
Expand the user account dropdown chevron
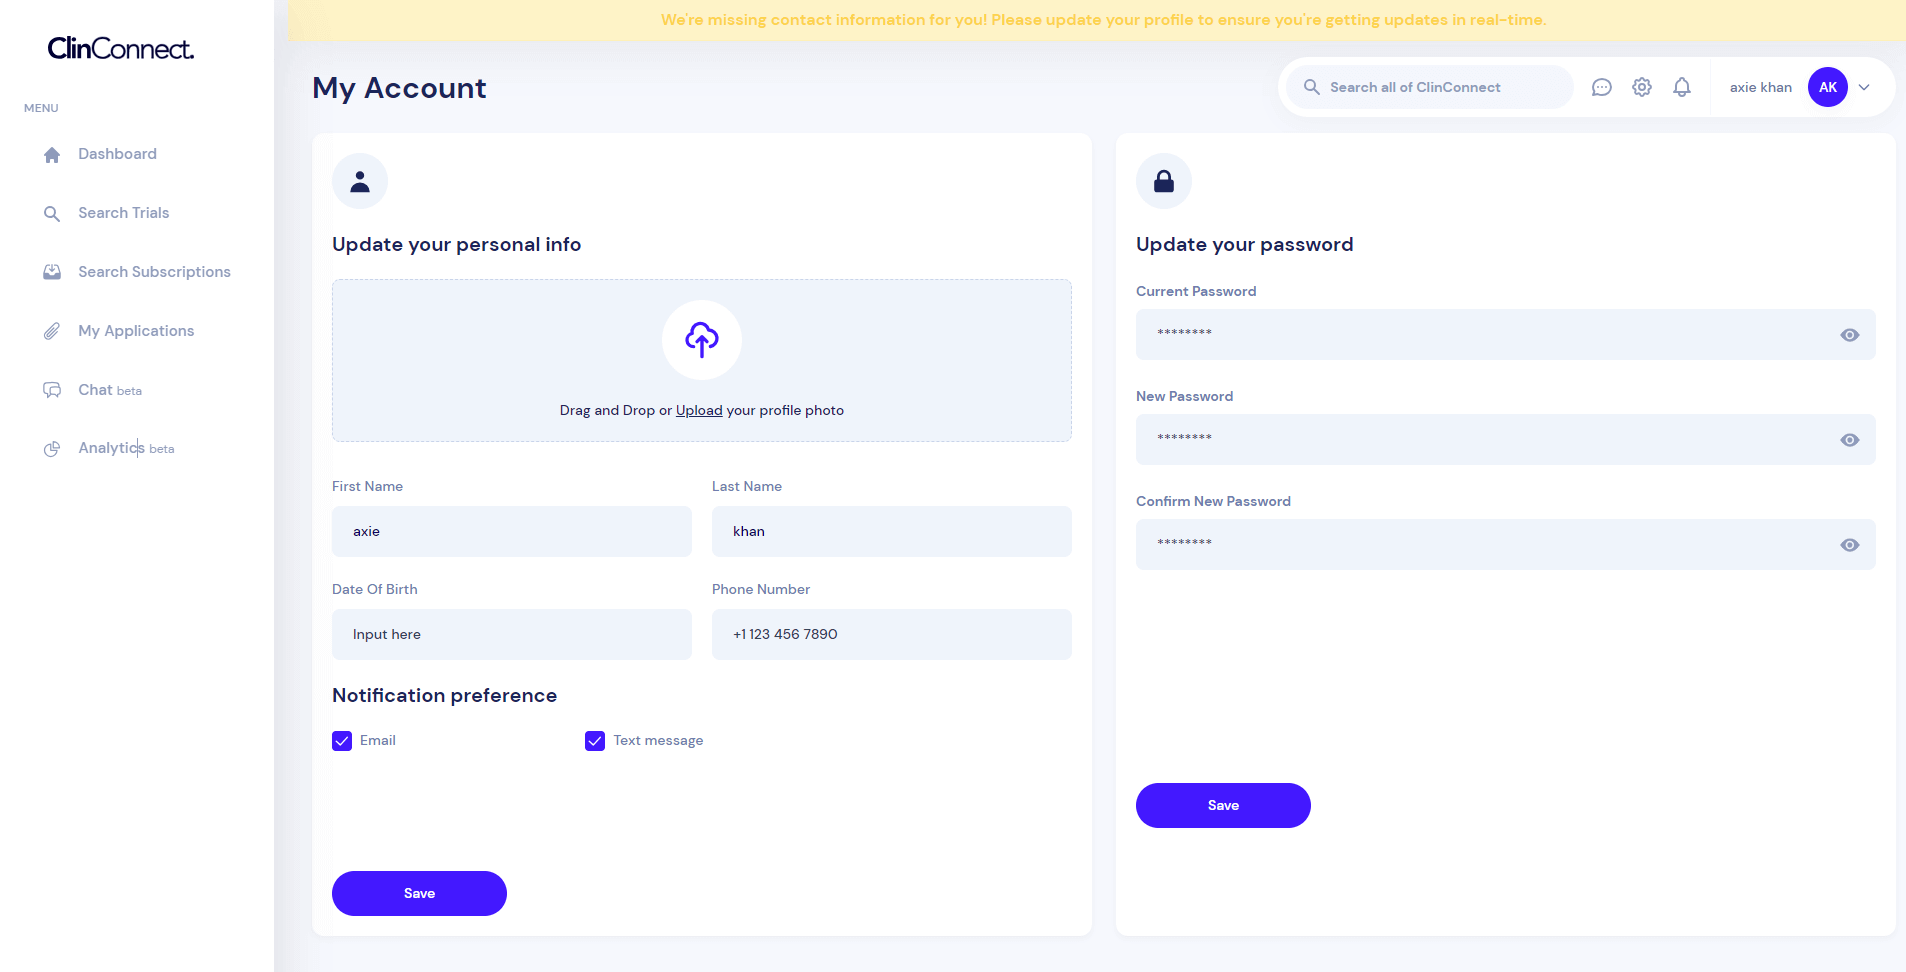point(1864,87)
